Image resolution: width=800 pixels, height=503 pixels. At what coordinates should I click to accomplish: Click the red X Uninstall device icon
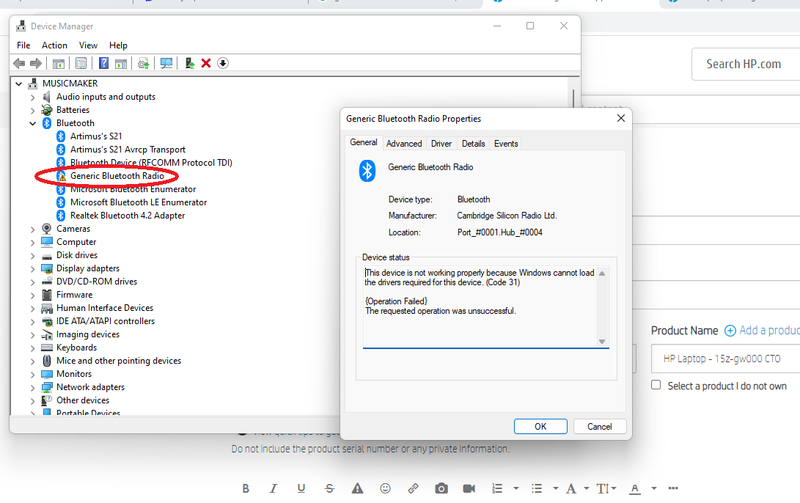(206, 63)
